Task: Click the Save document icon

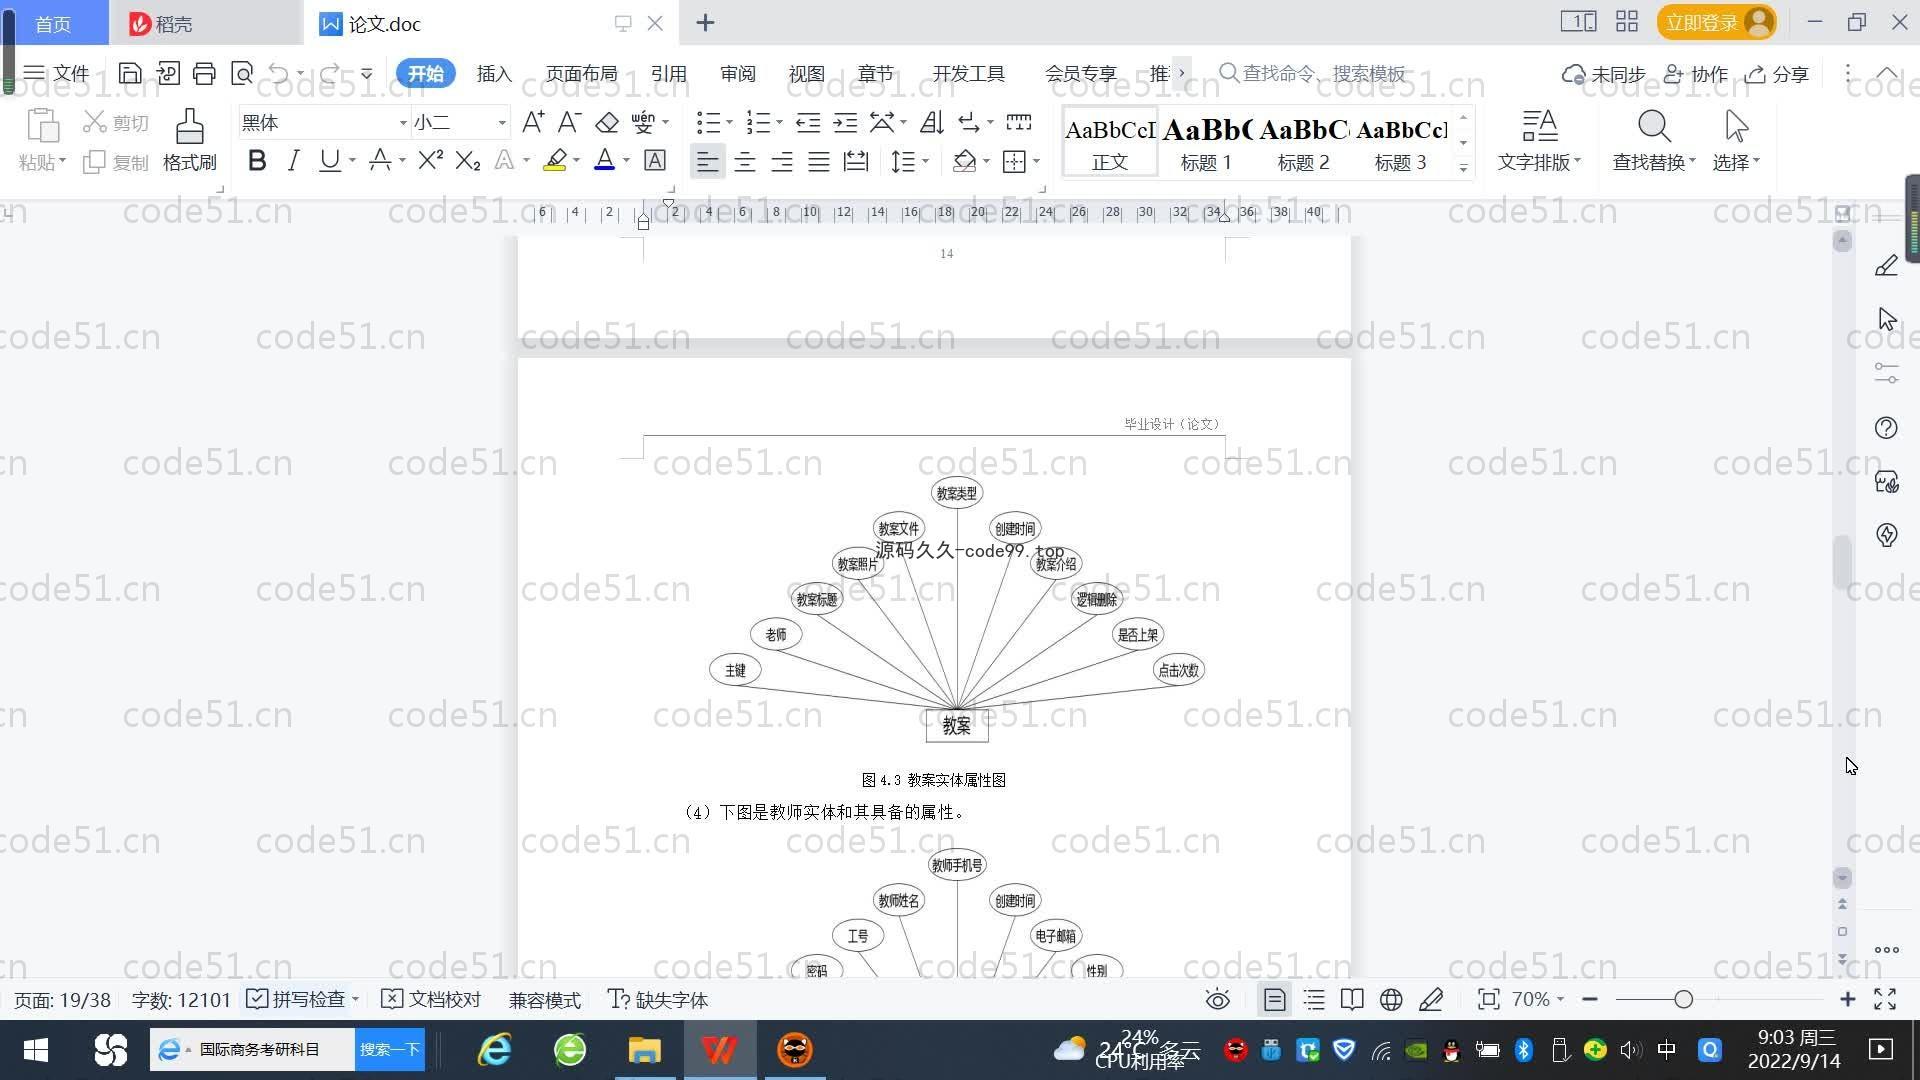Action: pyautogui.click(x=130, y=73)
